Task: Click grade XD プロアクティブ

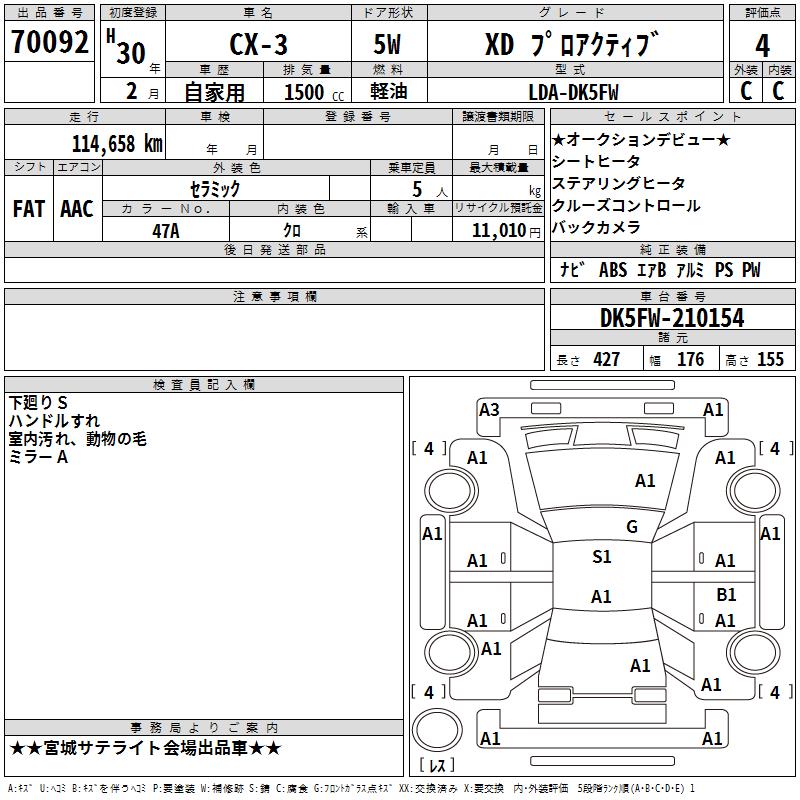Action: (571, 44)
